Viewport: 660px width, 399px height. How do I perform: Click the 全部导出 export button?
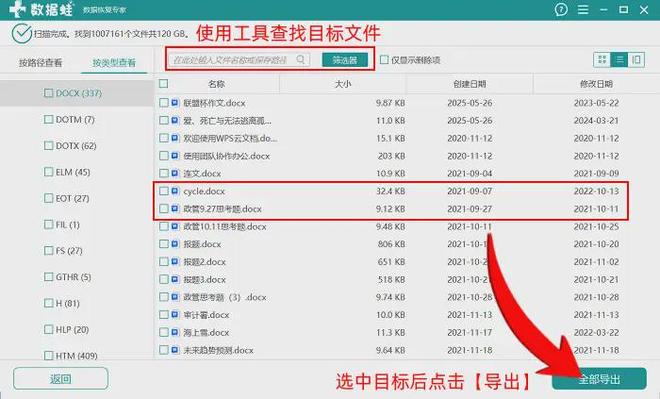pos(599,379)
